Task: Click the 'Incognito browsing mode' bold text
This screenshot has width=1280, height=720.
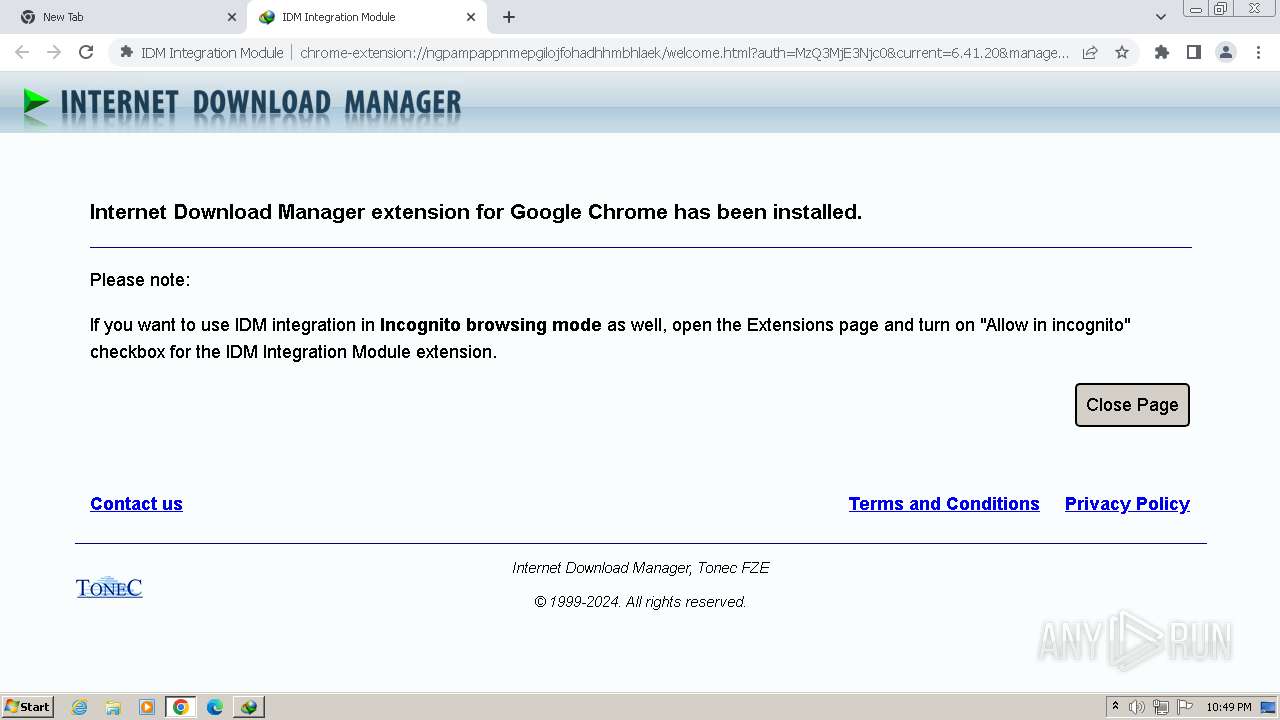Action: coord(491,325)
